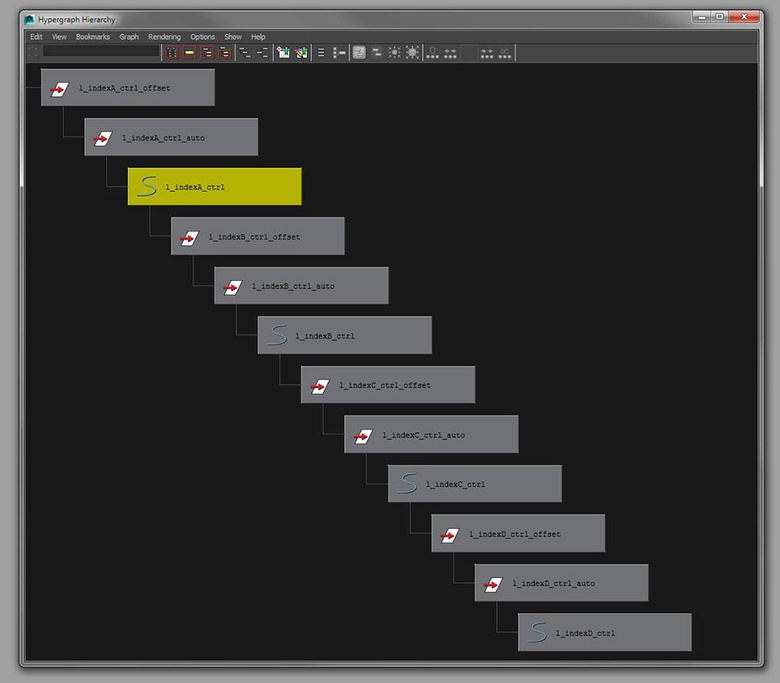
Task: Click the Frame Branch toolbar icon
Action: click(x=224, y=52)
